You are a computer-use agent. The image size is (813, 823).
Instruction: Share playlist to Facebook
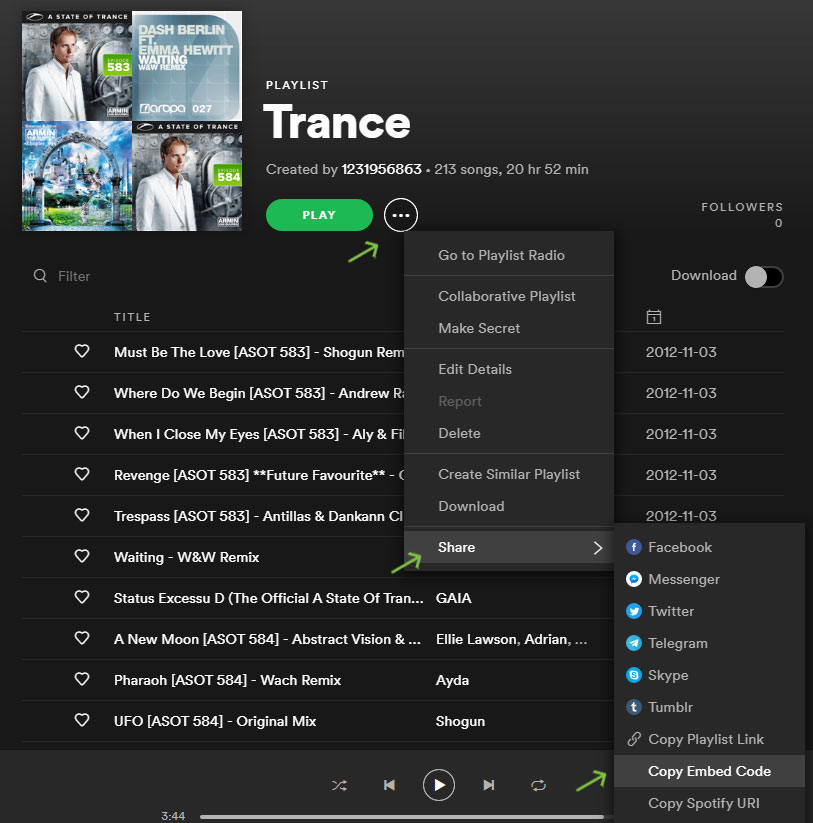[709, 547]
